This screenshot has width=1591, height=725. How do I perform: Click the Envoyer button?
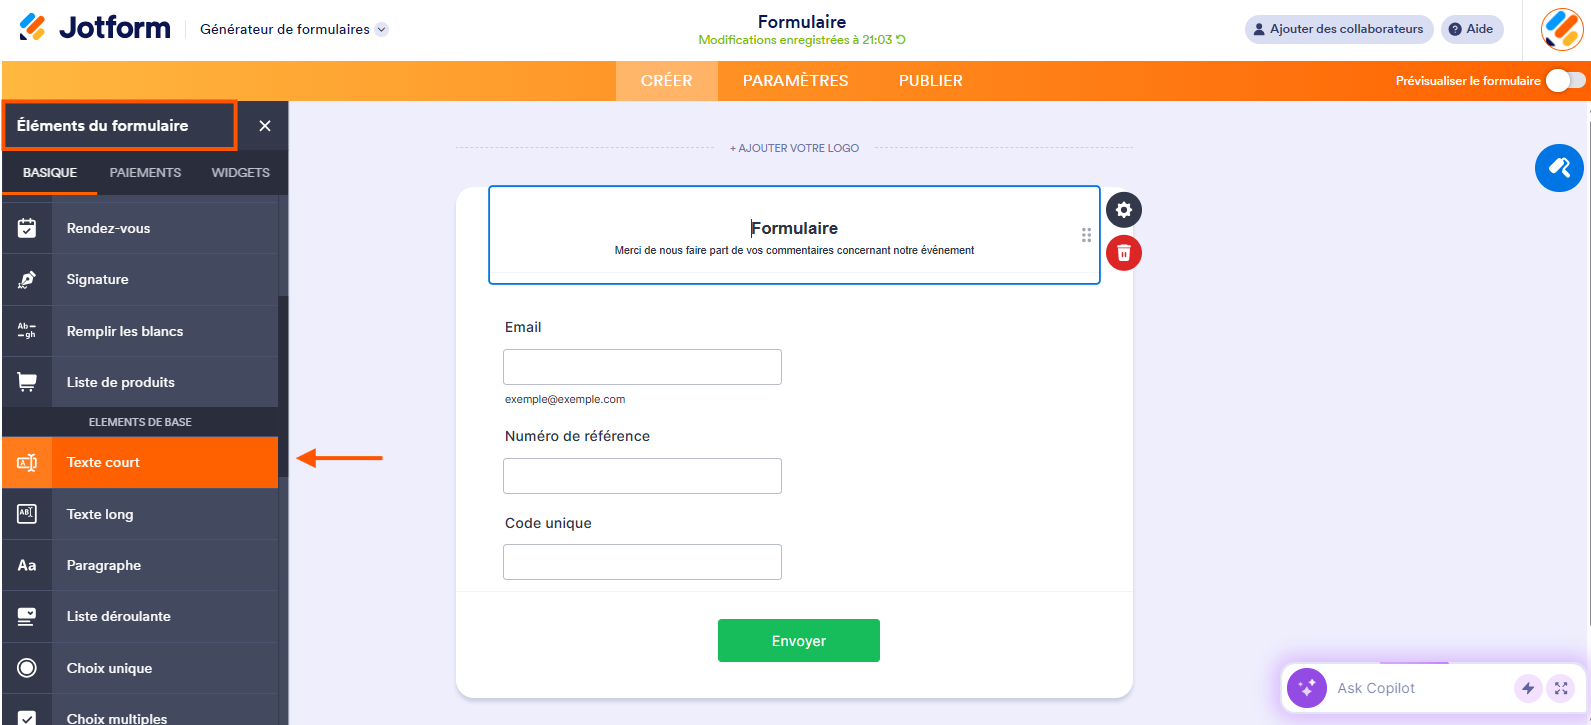click(x=798, y=640)
